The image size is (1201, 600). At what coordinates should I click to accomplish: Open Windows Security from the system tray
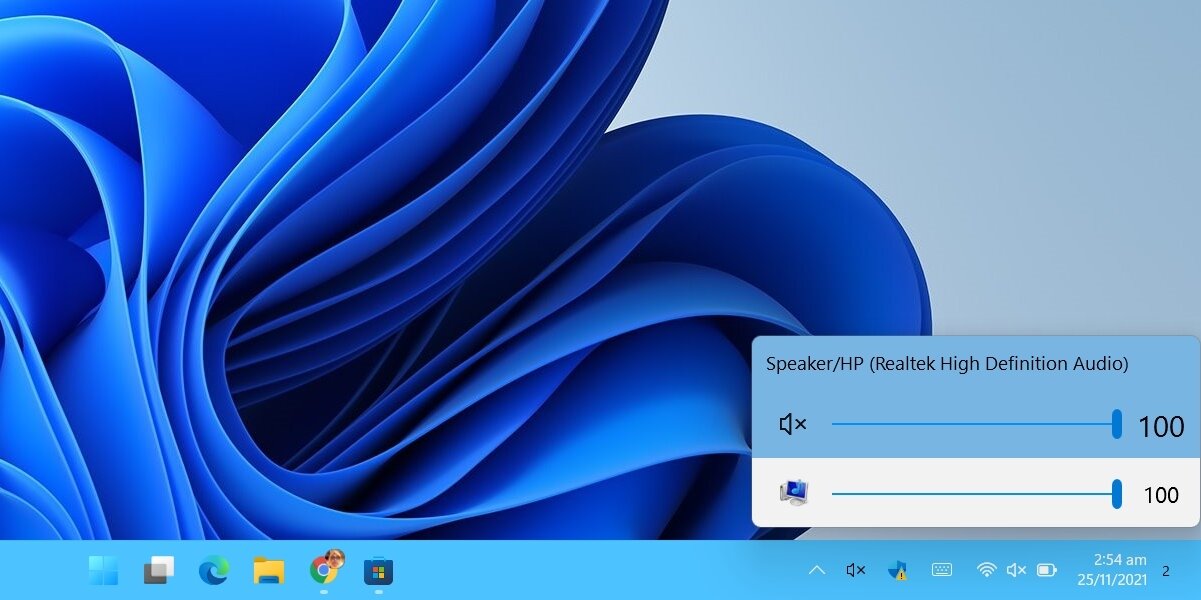tap(897, 570)
